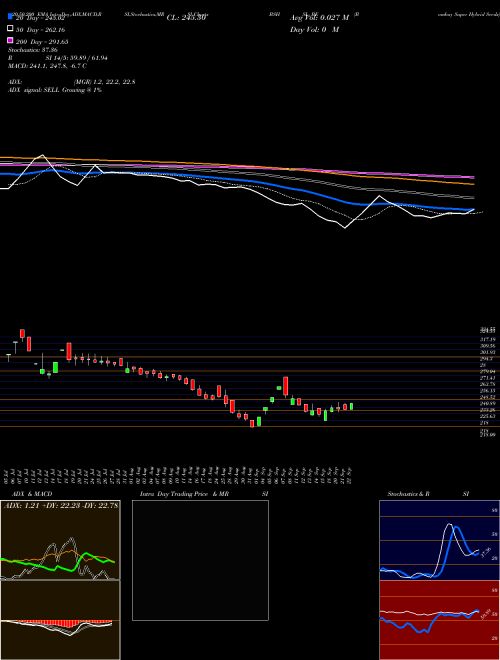Click the '(MGR) 1.2, 22.2, 22.8' ADX values
The image size is (500, 660).
pyautogui.click(x=104, y=82)
